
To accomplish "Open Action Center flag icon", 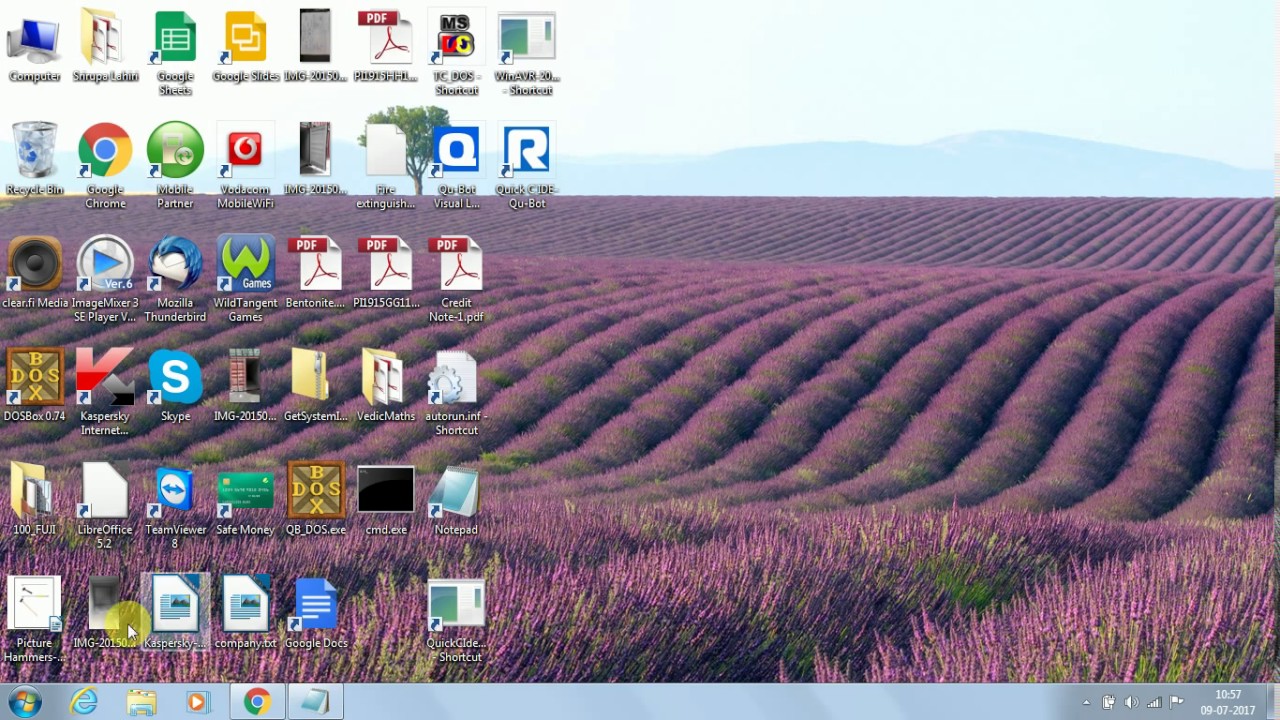I will (1177, 702).
